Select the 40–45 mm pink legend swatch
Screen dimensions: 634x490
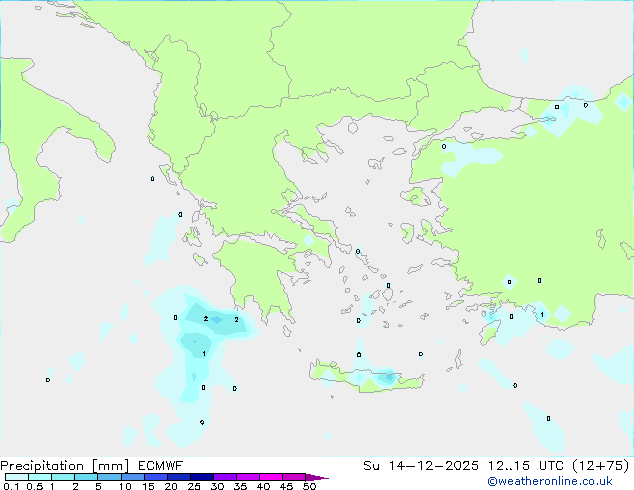click(x=271, y=477)
